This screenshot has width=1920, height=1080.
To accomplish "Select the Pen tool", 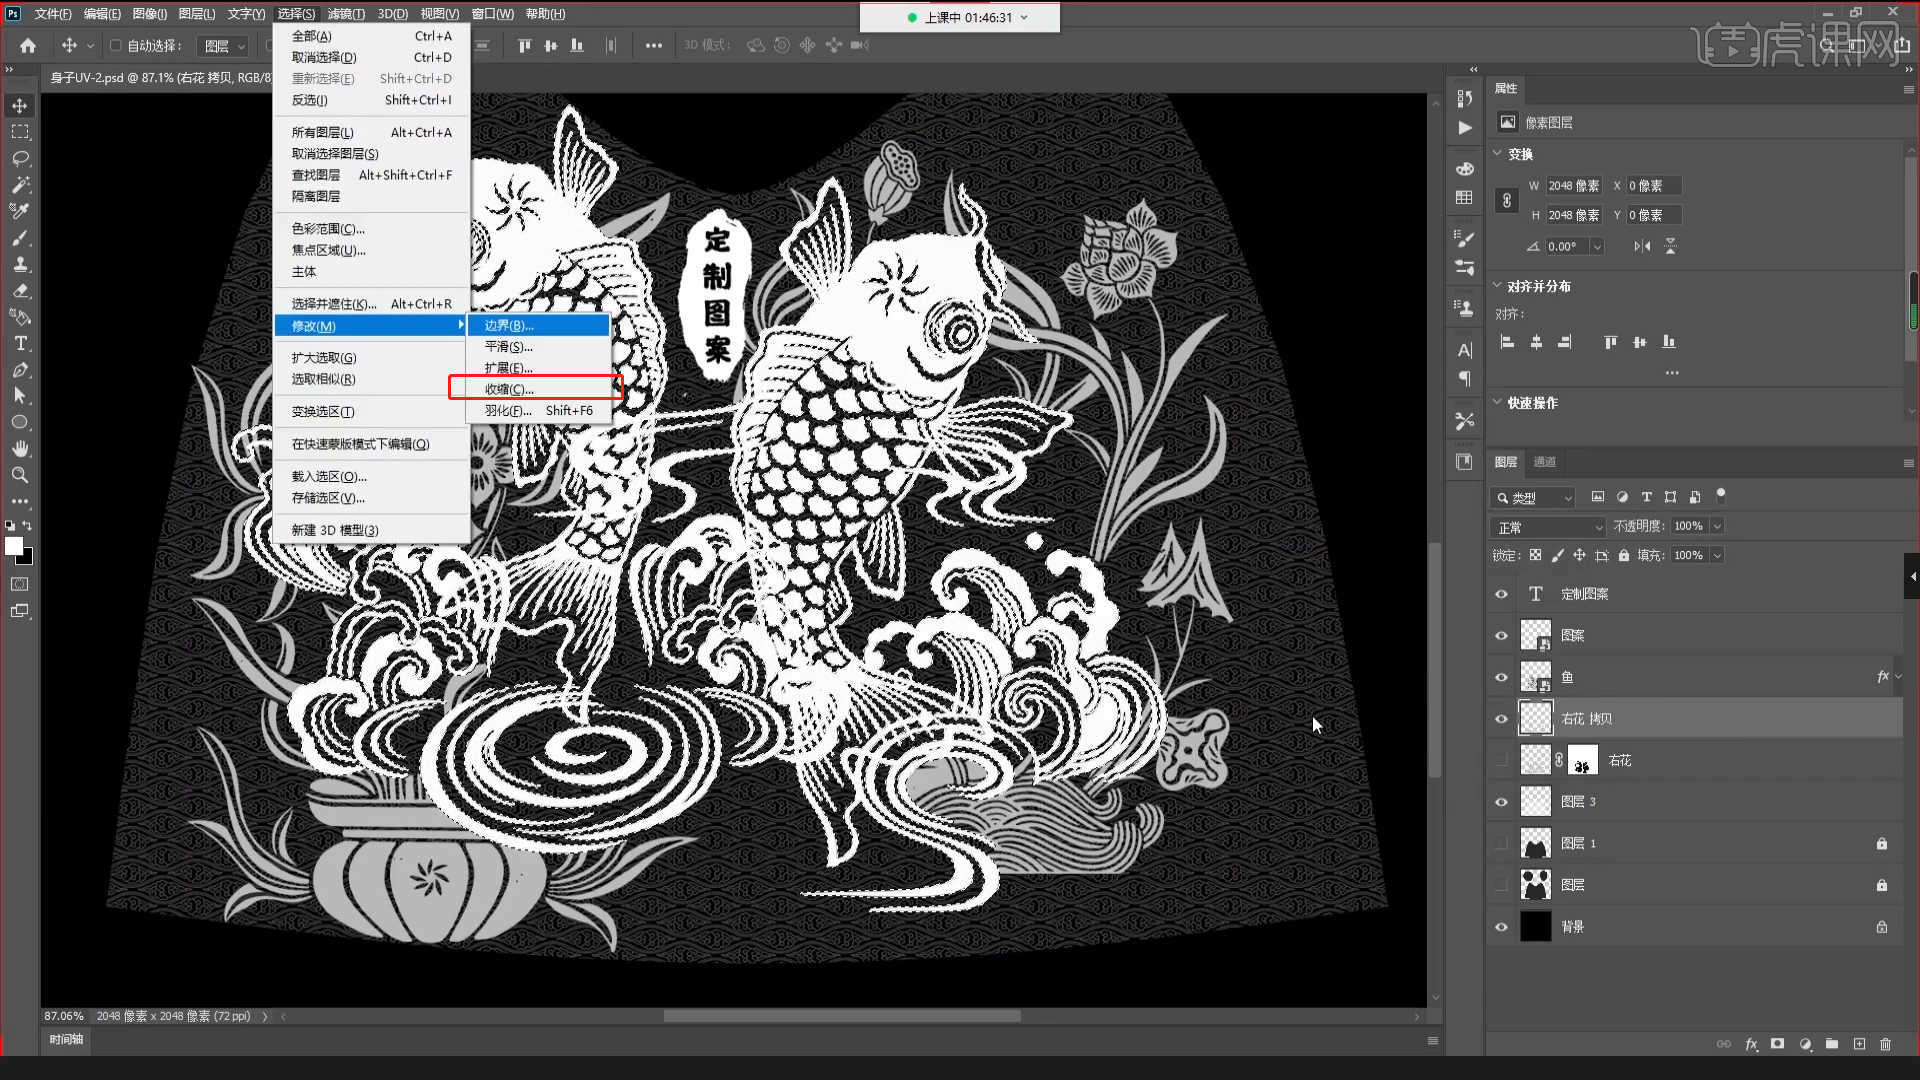I will (20, 370).
